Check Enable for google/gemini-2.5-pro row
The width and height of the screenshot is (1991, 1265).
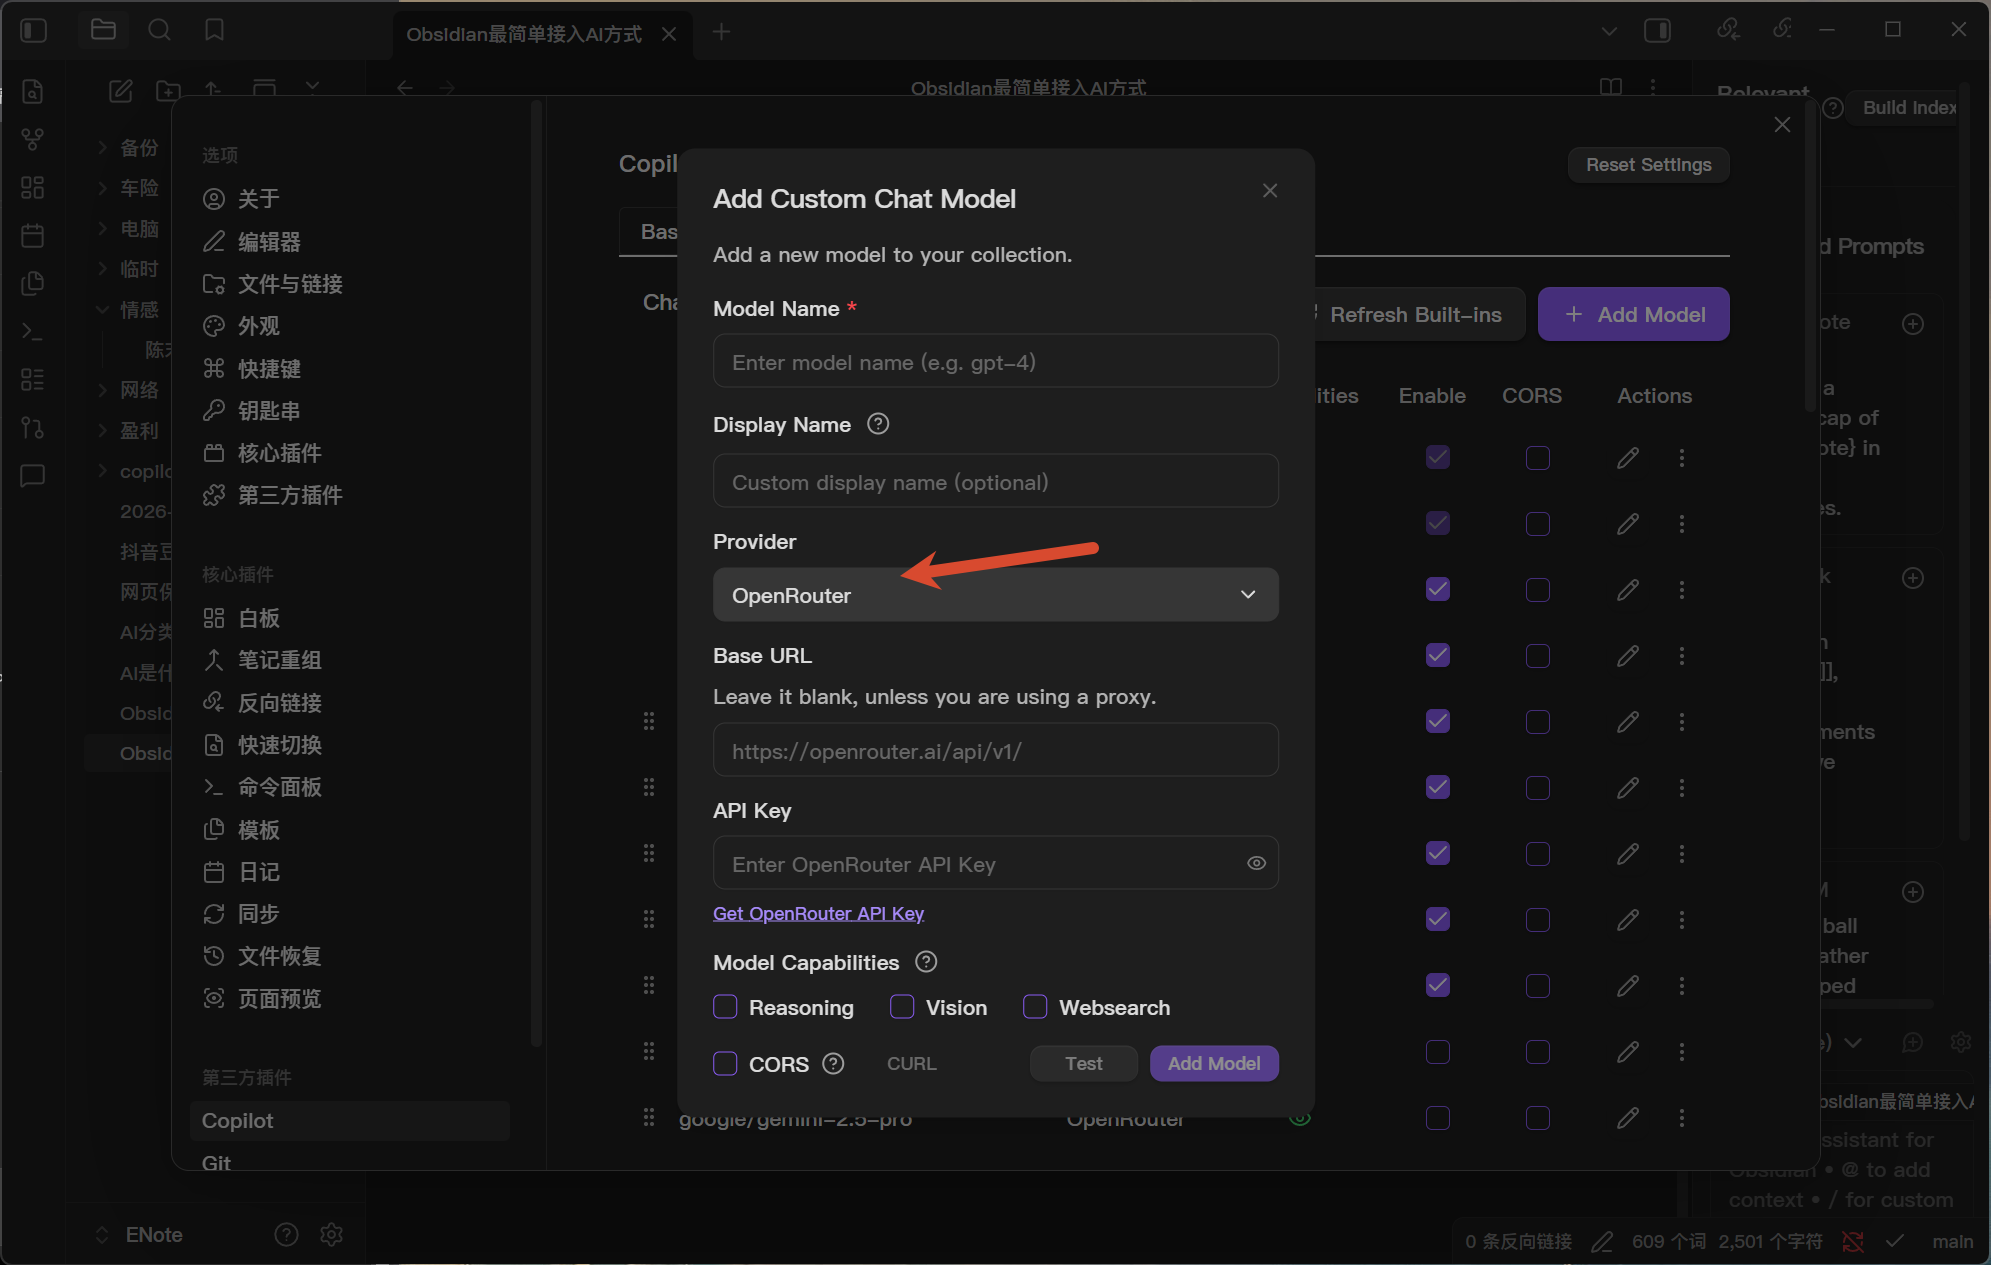(x=1438, y=1117)
